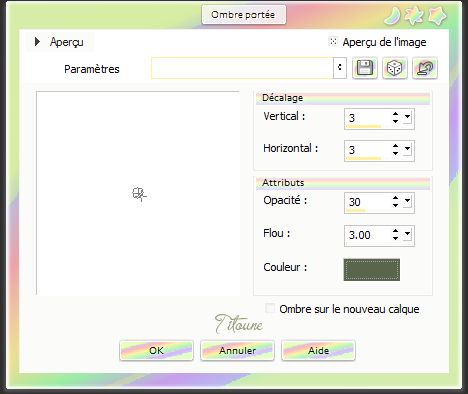Reset to default with the arrow icon
The width and height of the screenshot is (468, 394).
pos(425,68)
